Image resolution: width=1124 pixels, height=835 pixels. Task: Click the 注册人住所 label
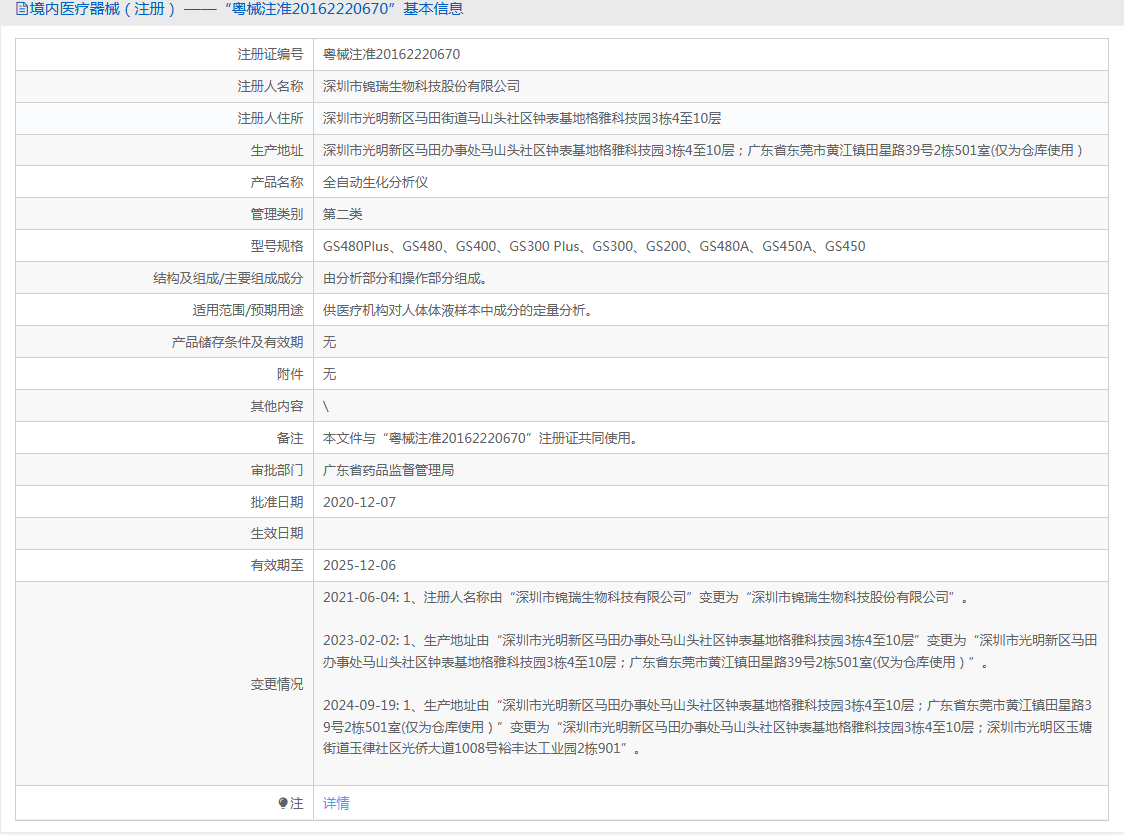[x=270, y=118]
